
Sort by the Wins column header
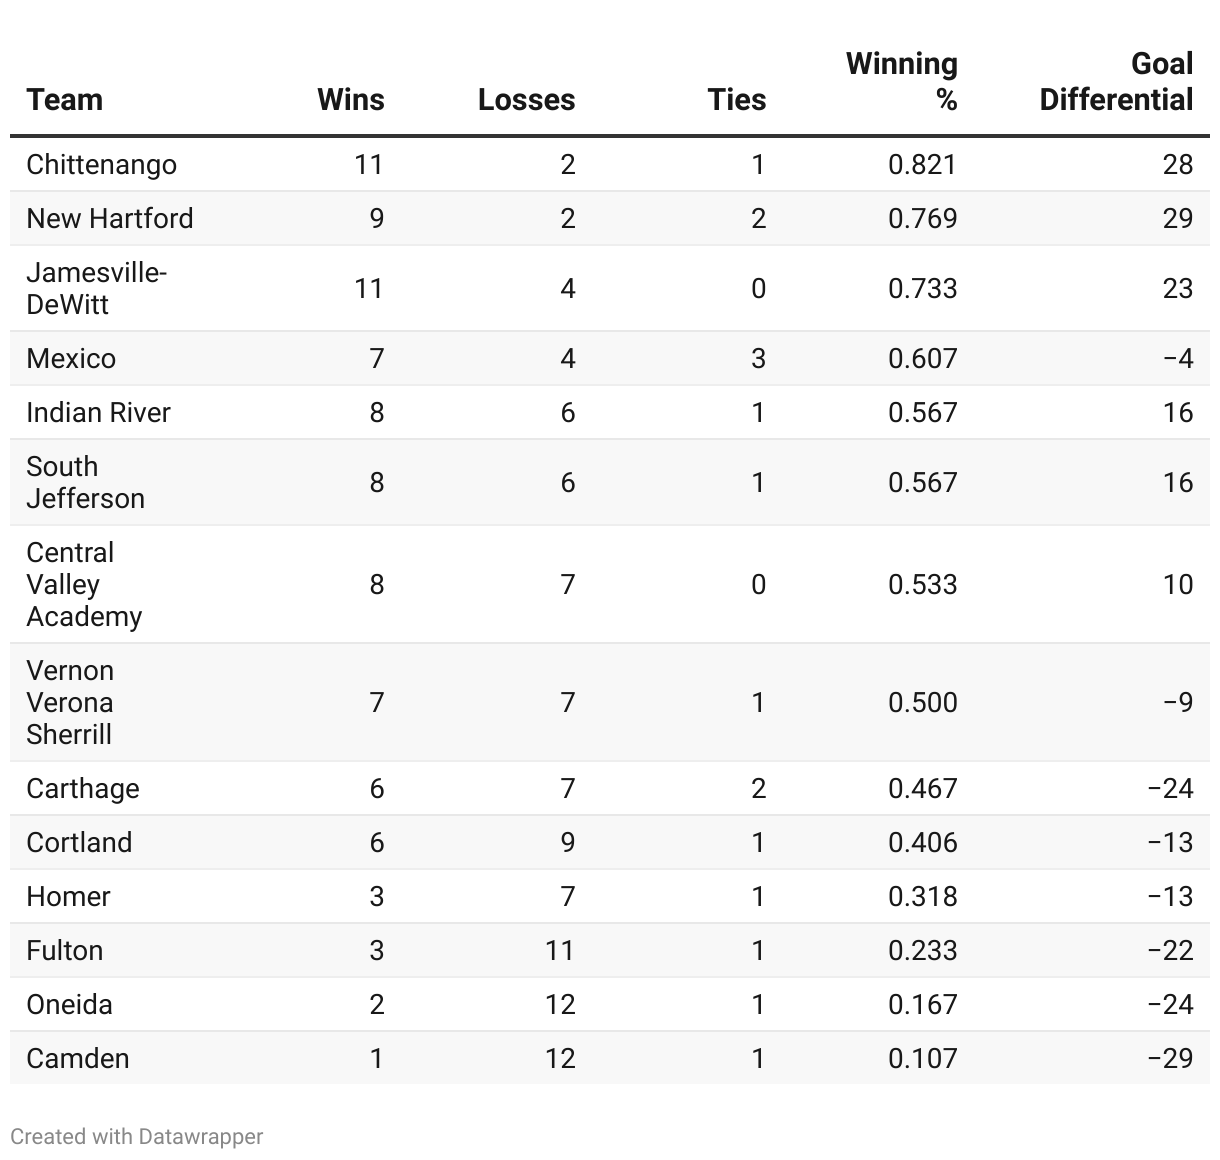click(x=350, y=100)
